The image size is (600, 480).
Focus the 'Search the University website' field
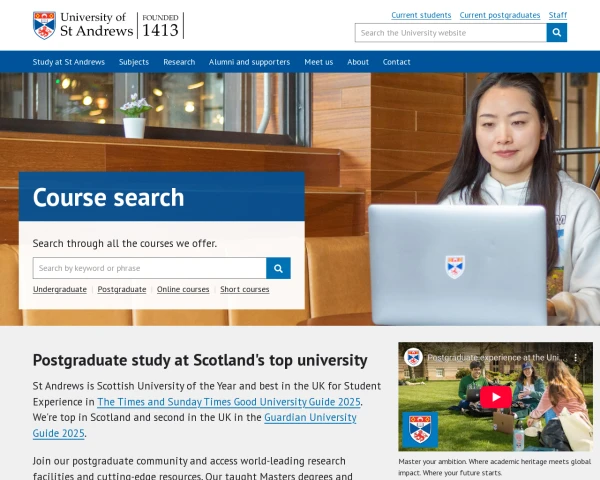450,33
